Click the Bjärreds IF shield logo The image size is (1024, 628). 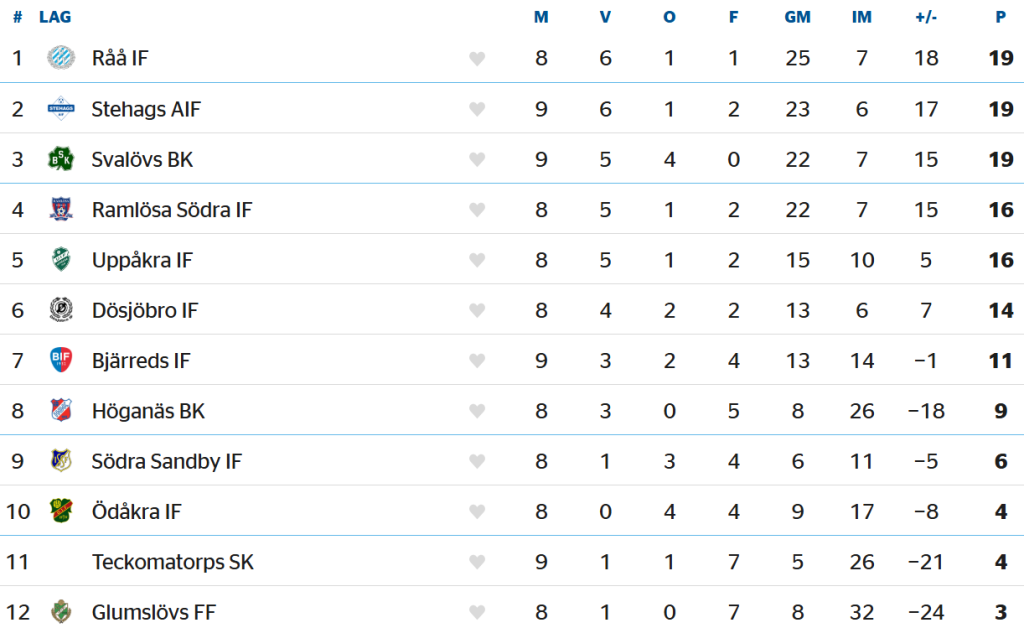[x=61, y=360]
